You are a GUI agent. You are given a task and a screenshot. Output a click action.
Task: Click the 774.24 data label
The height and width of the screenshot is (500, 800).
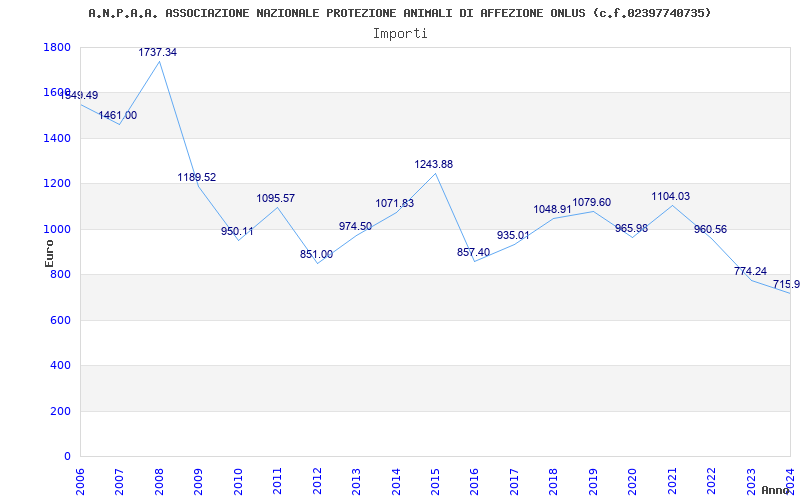[751, 271]
